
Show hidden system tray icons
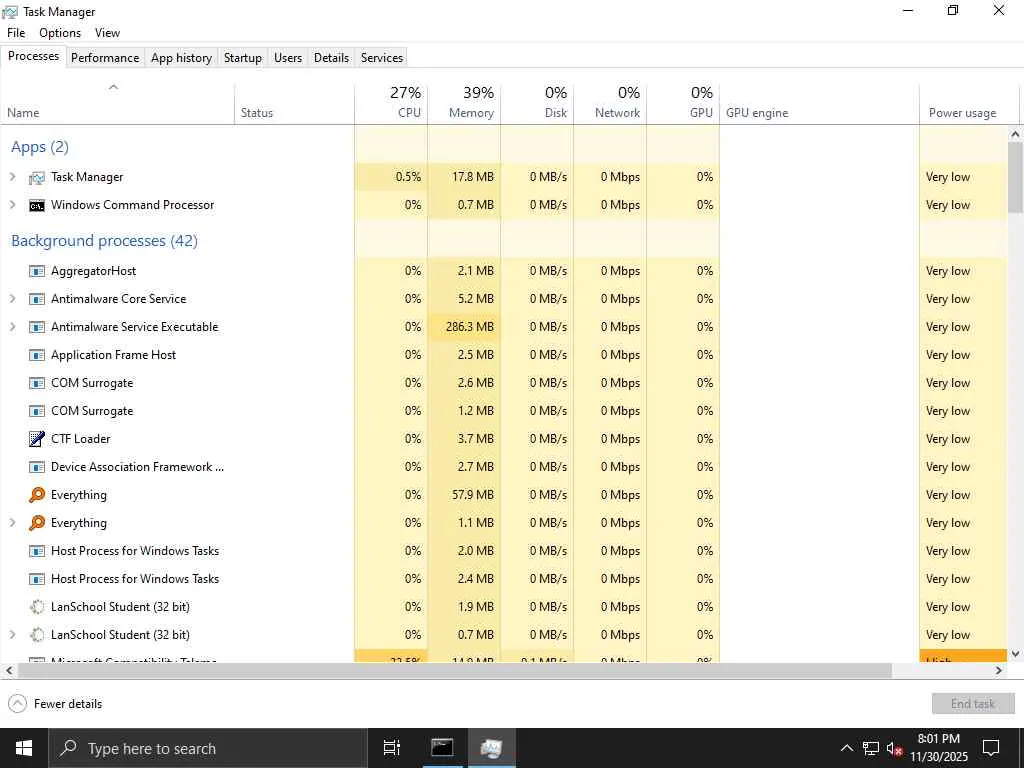tap(846, 748)
